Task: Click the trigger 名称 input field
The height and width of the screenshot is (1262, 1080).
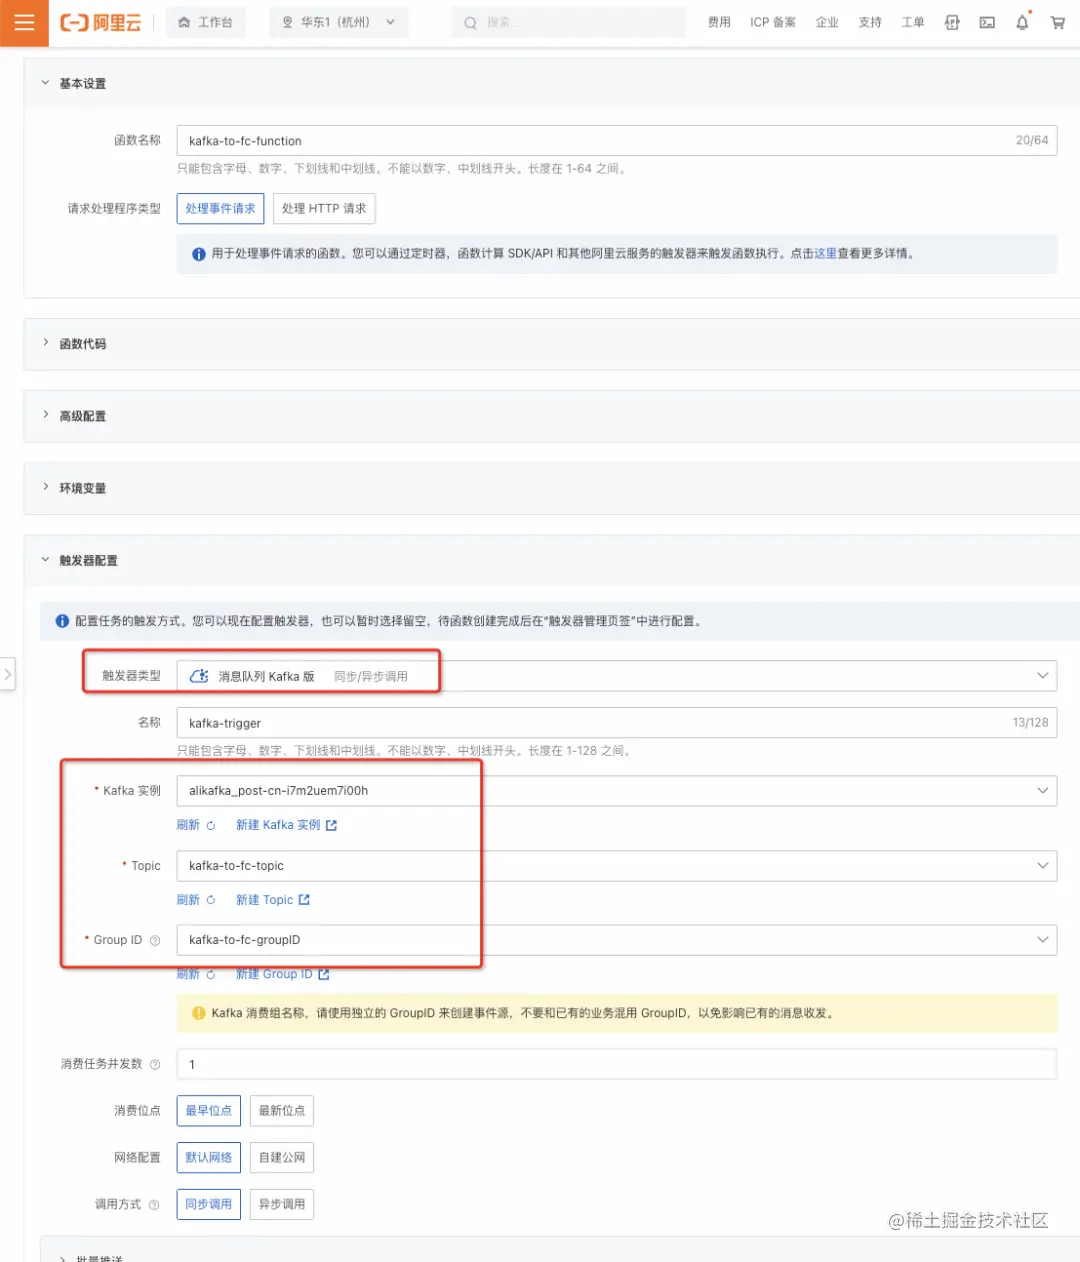Action: 616,723
